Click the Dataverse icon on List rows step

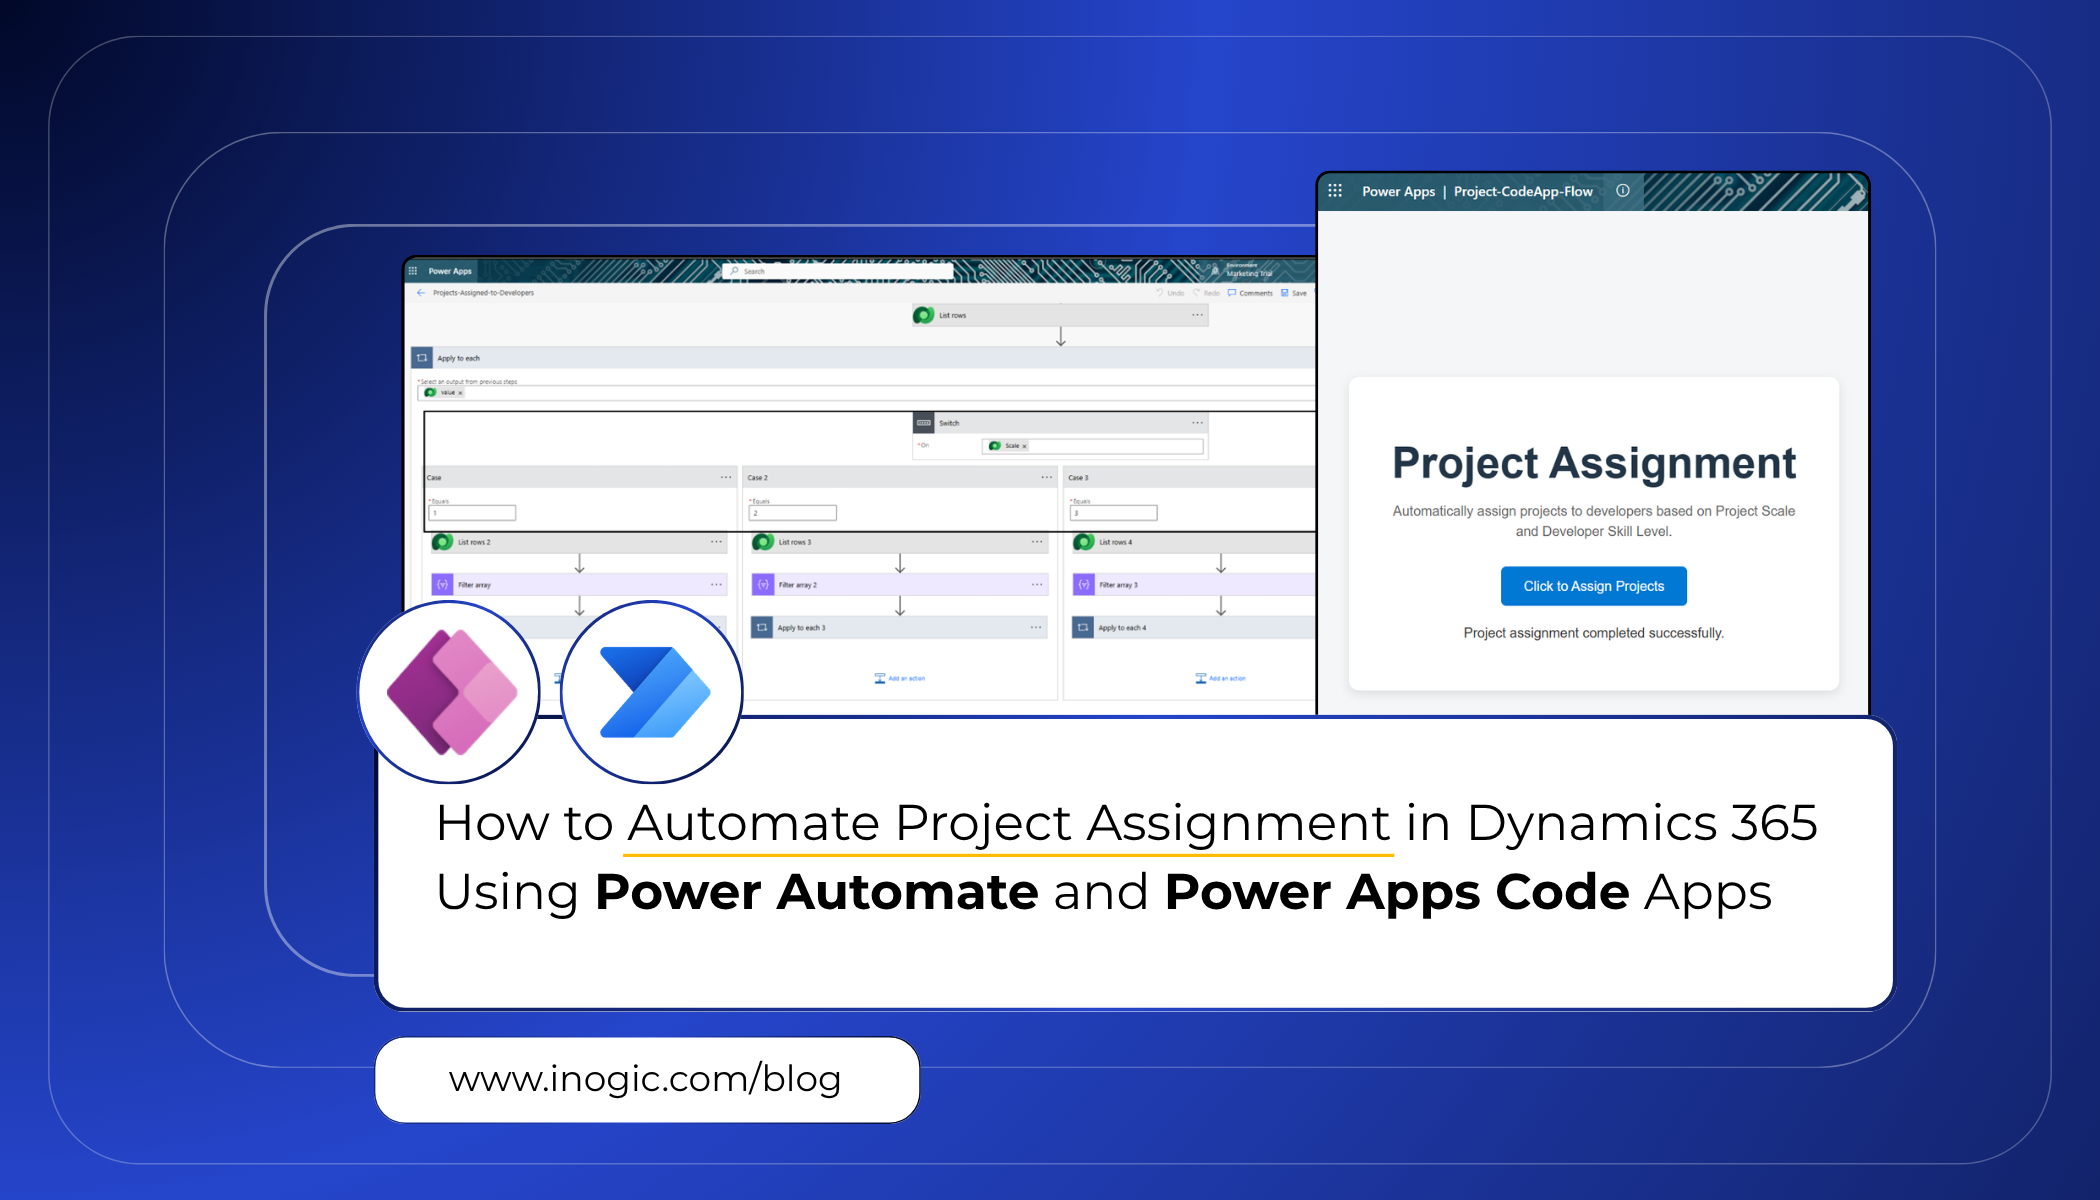tap(923, 315)
